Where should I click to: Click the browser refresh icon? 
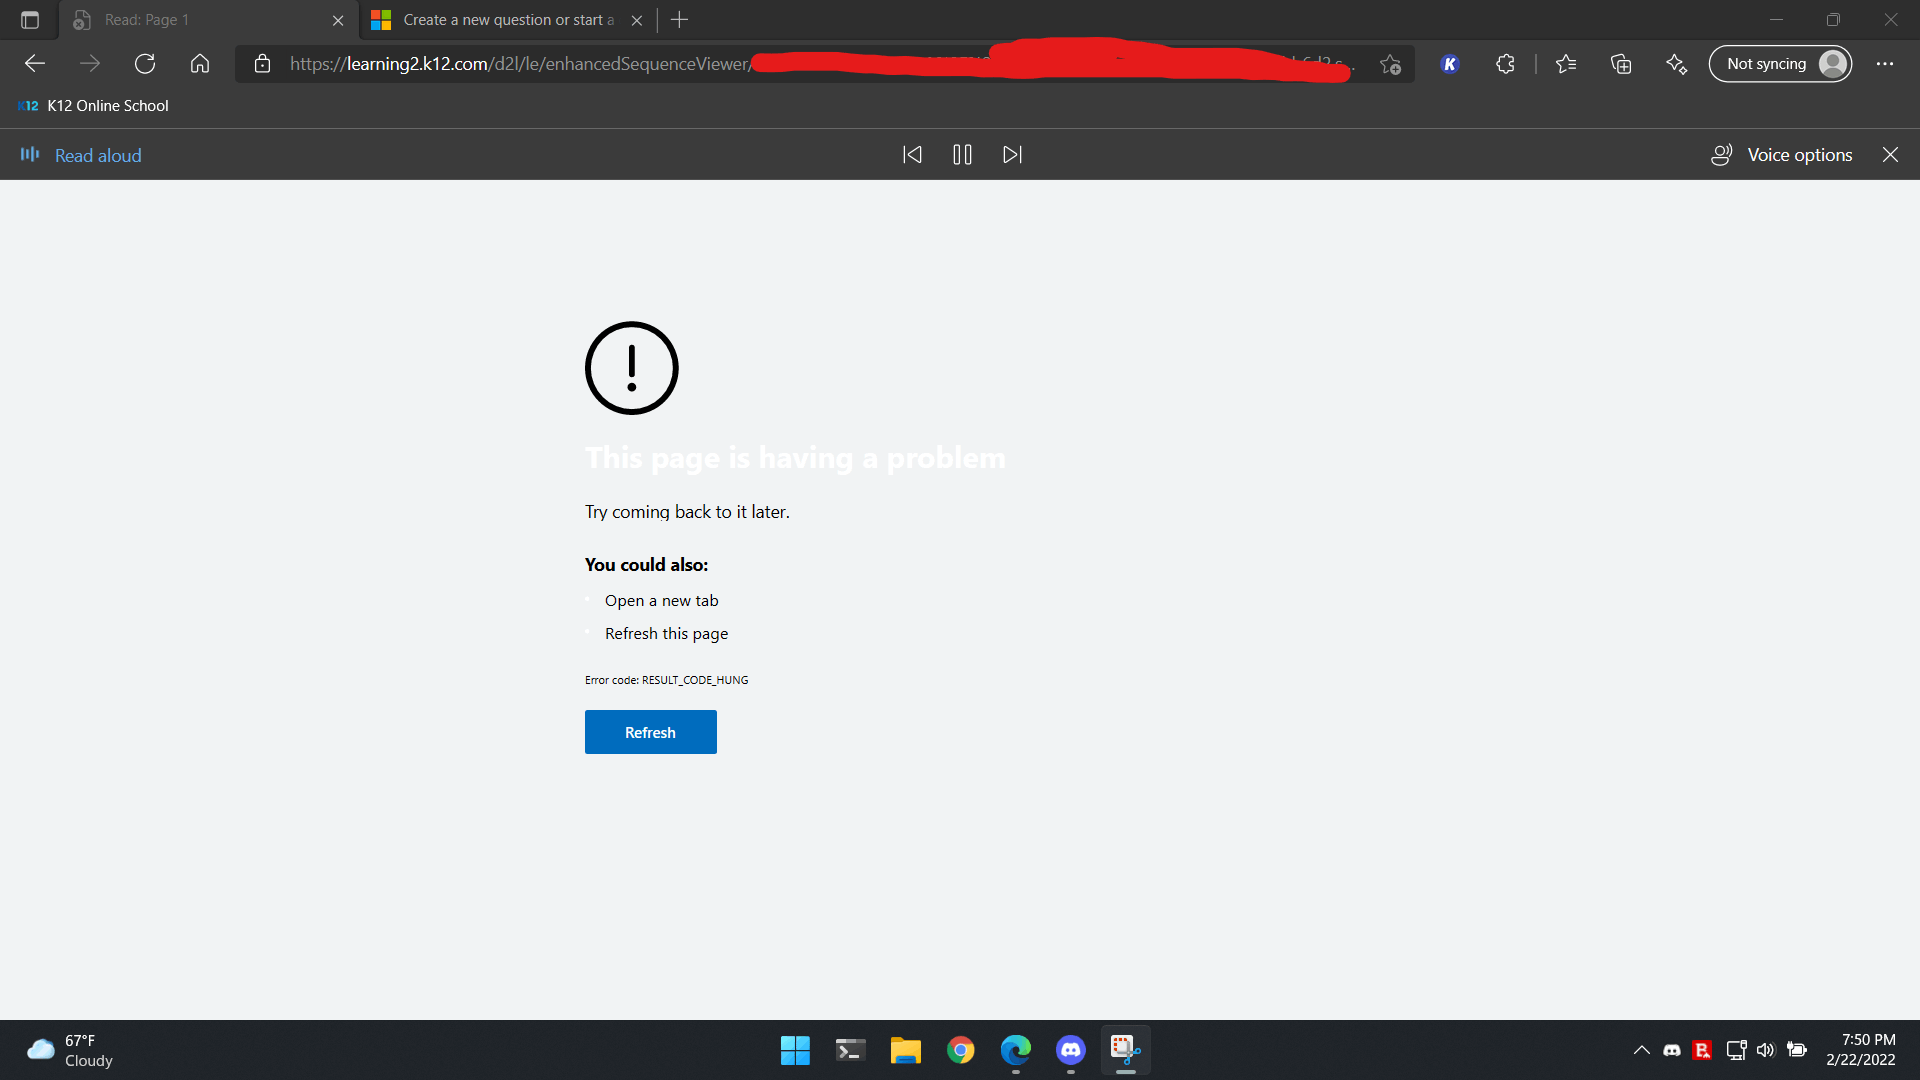point(145,64)
